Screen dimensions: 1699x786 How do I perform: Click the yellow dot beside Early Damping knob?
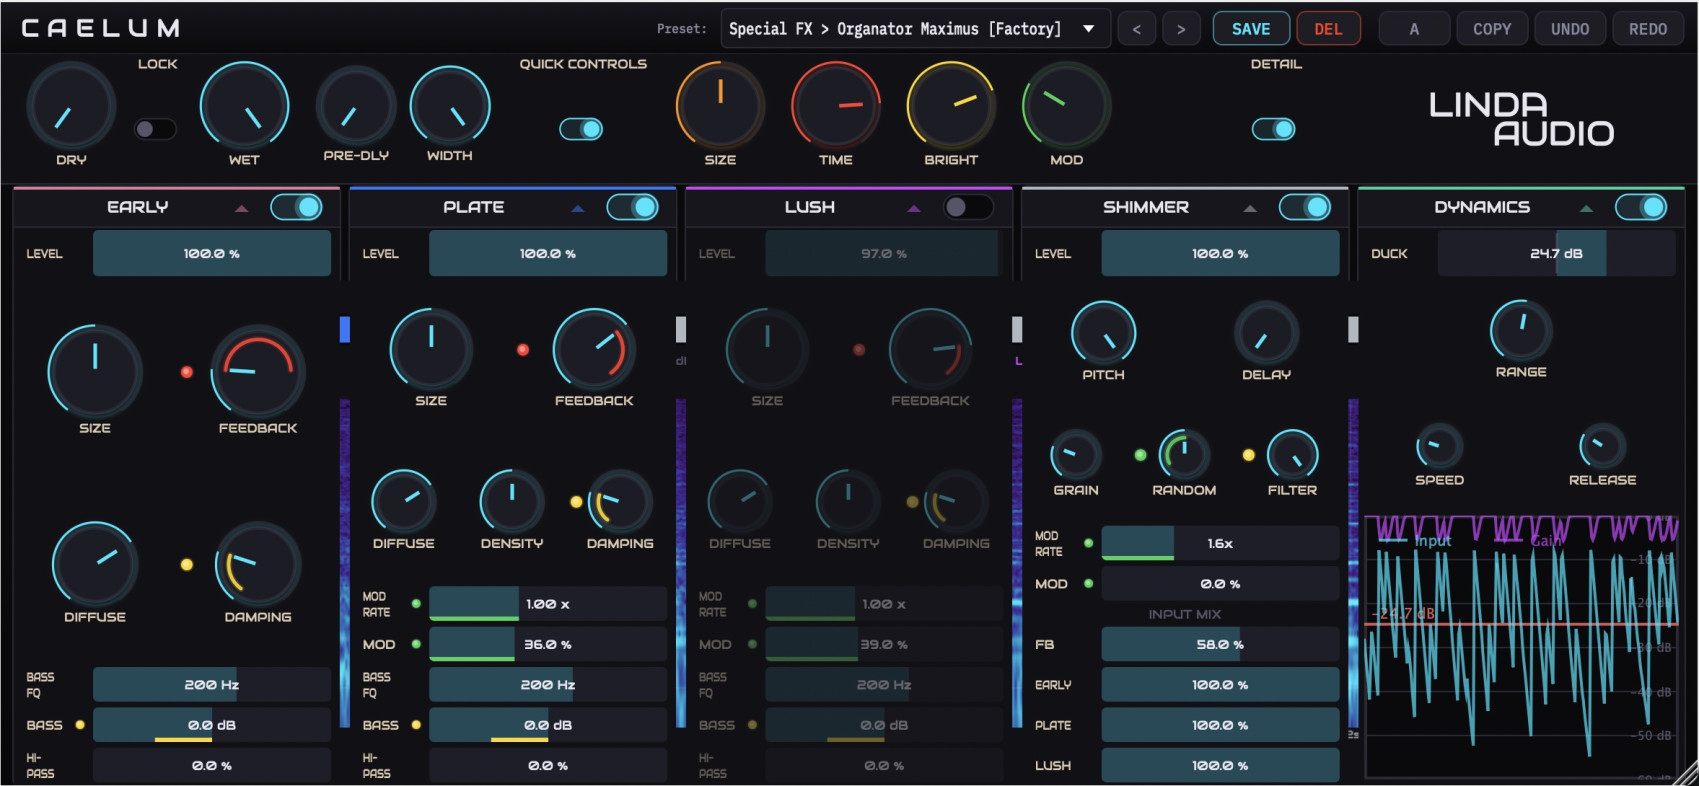pyautogui.click(x=186, y=564)
